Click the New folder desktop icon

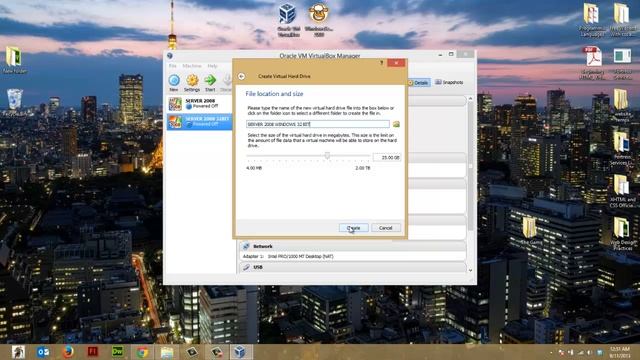(14, 60)
